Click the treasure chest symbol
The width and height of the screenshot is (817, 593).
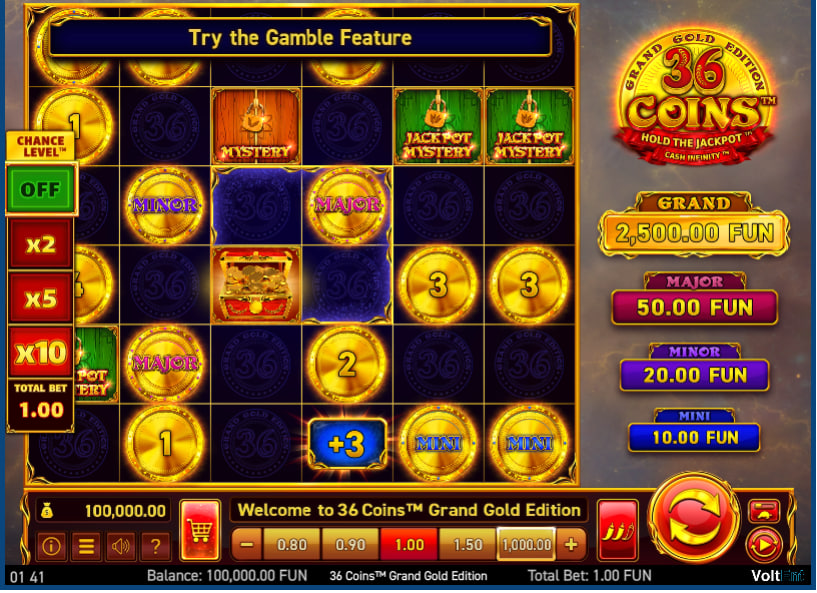256,285
